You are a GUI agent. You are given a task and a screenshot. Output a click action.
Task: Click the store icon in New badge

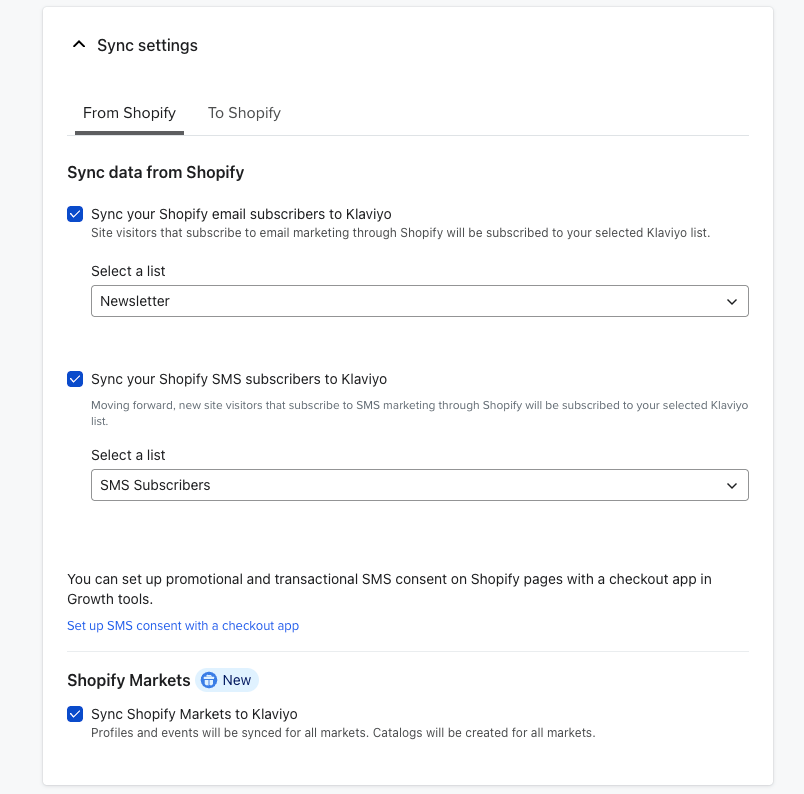[x=209, y=680]
